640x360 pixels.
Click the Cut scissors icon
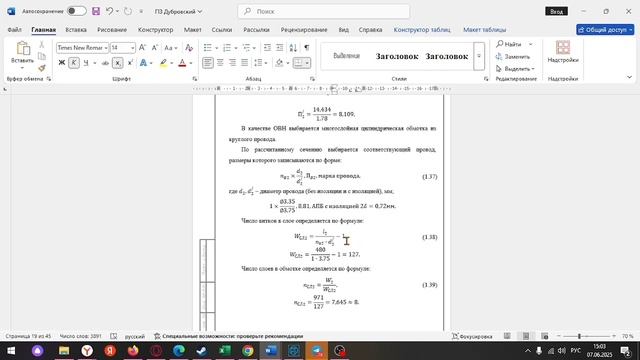42,44
